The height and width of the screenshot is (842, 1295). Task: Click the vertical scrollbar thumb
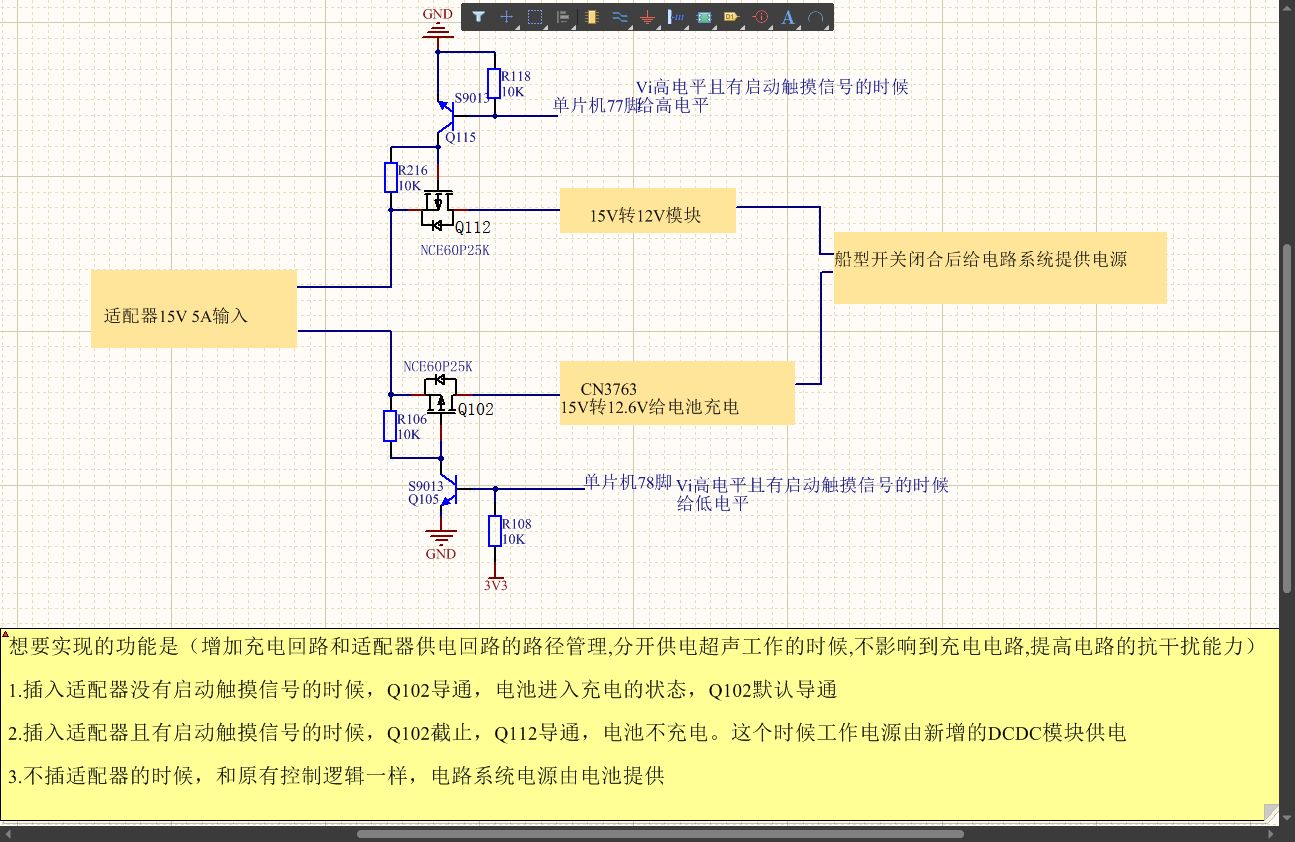(x=1287, y=418)
